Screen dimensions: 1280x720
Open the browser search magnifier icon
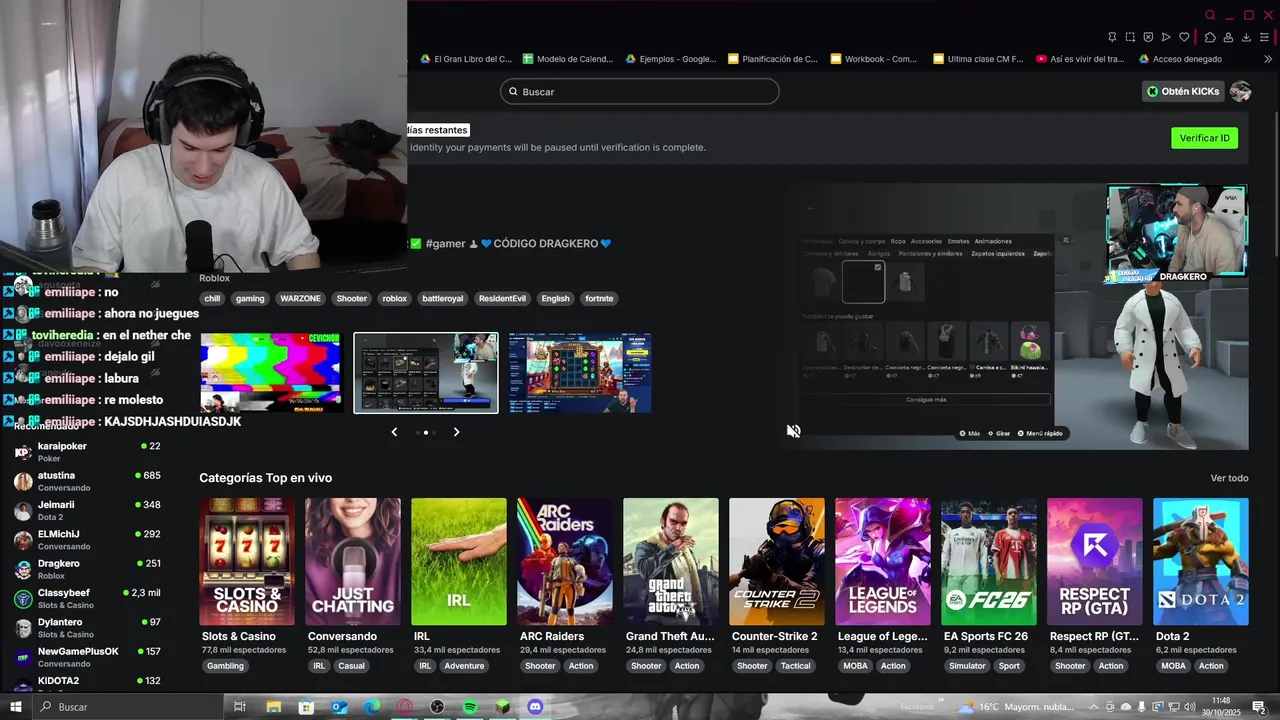1210,15
